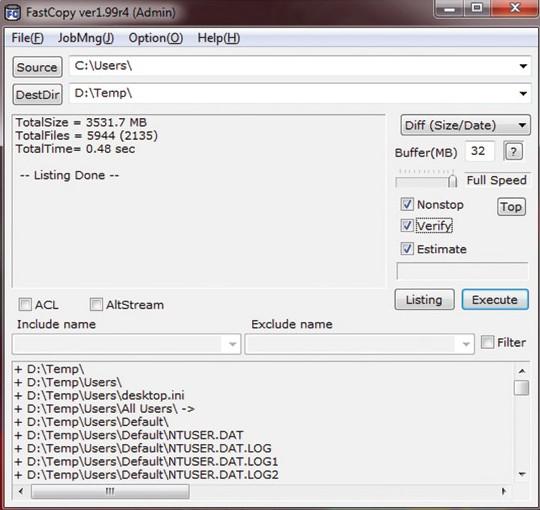Expand the DestDir path history dropdown
Screen dimensions: 540x510
[523, 93]
